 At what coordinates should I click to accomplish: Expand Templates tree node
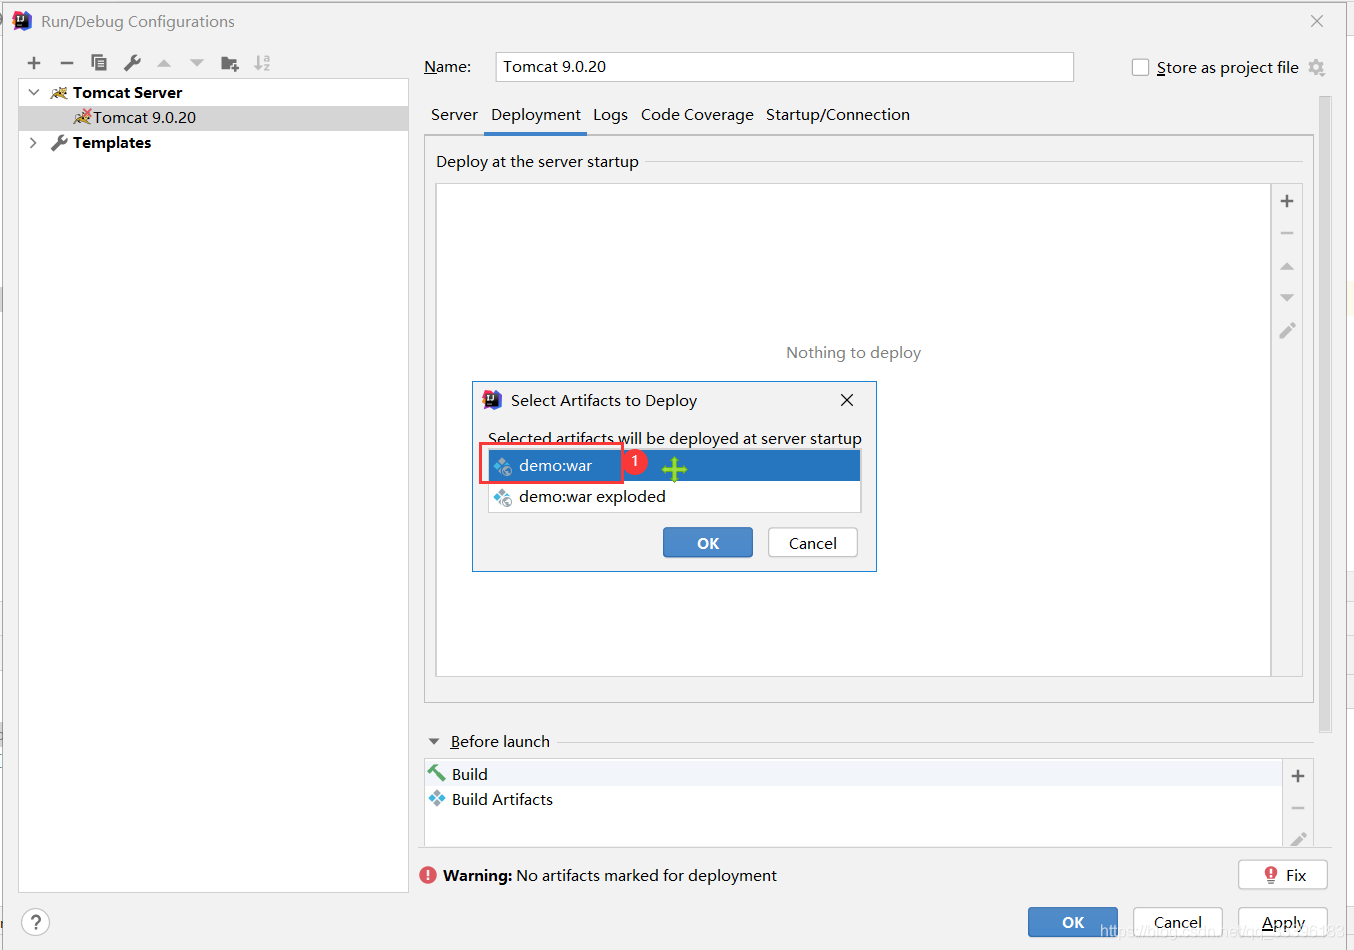[x=34, y=143]
